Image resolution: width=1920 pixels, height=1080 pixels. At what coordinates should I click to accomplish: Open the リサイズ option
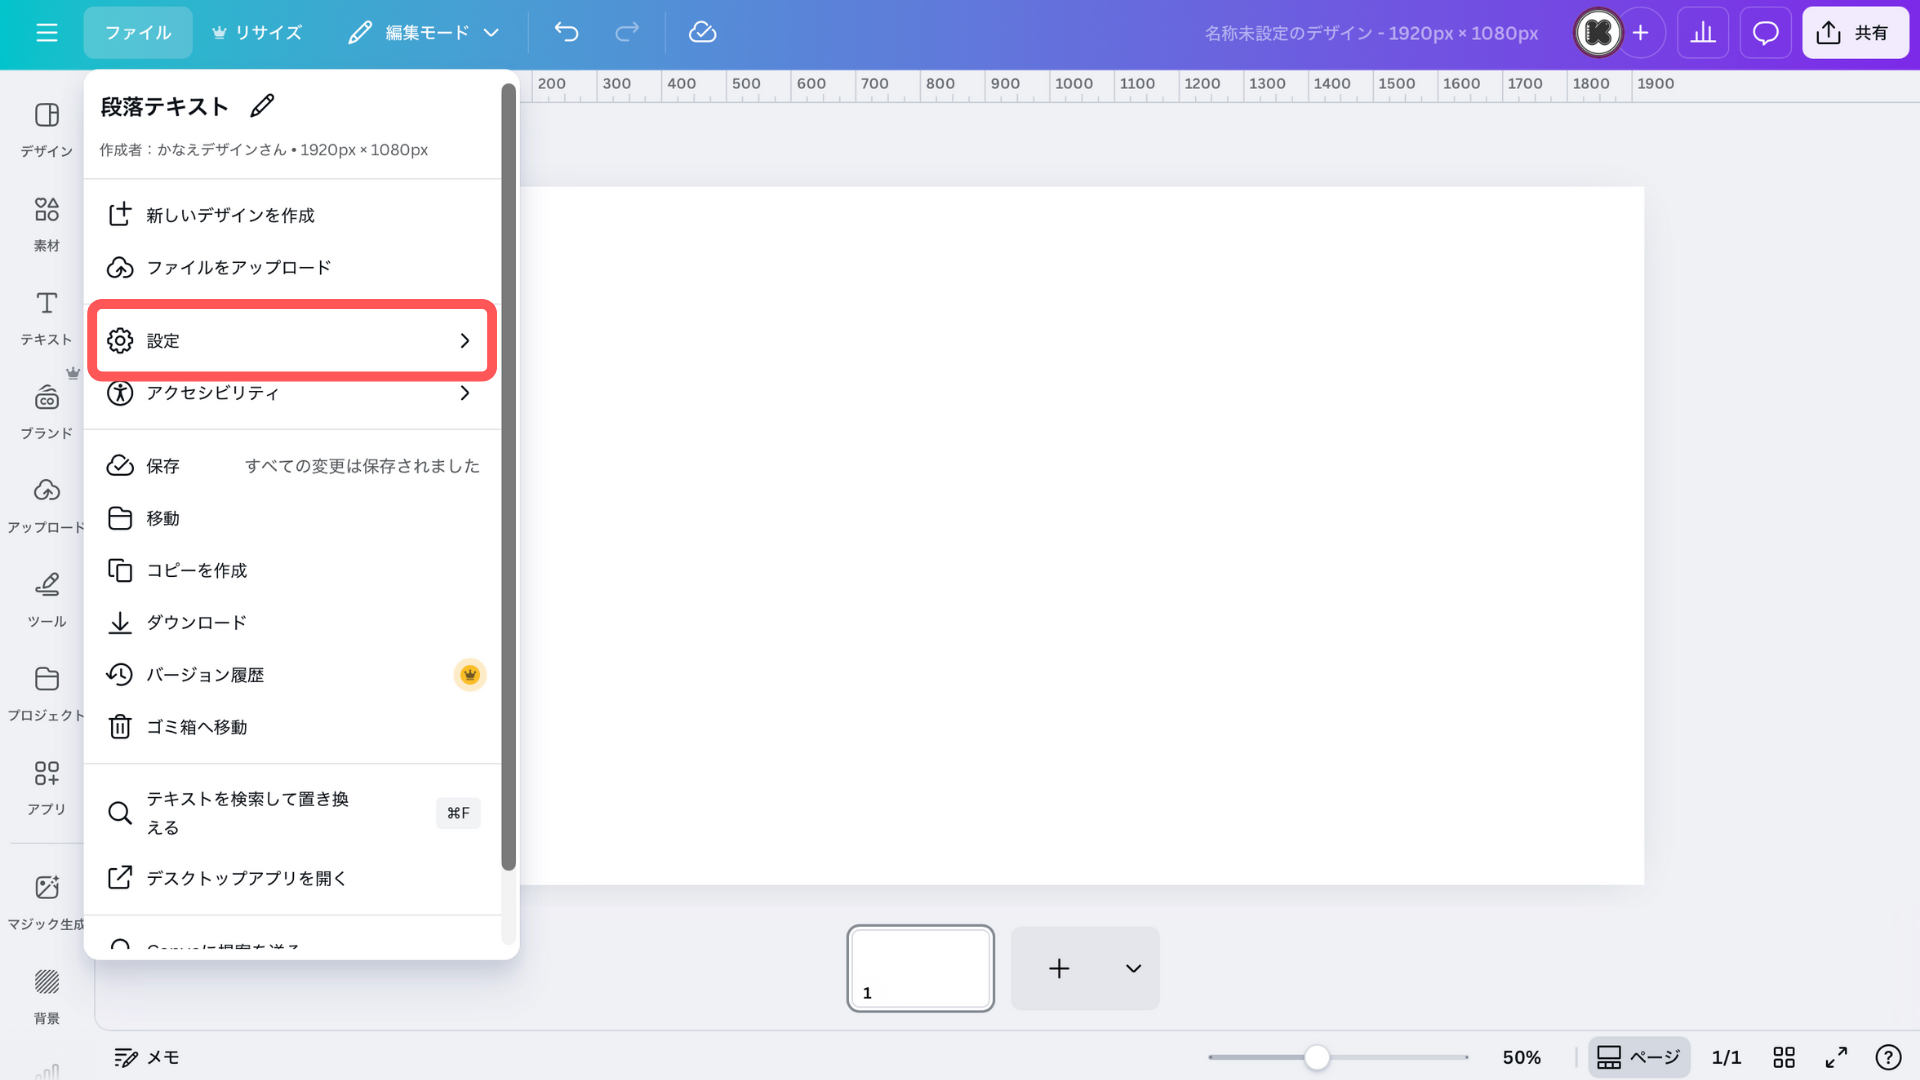point(257,33)
